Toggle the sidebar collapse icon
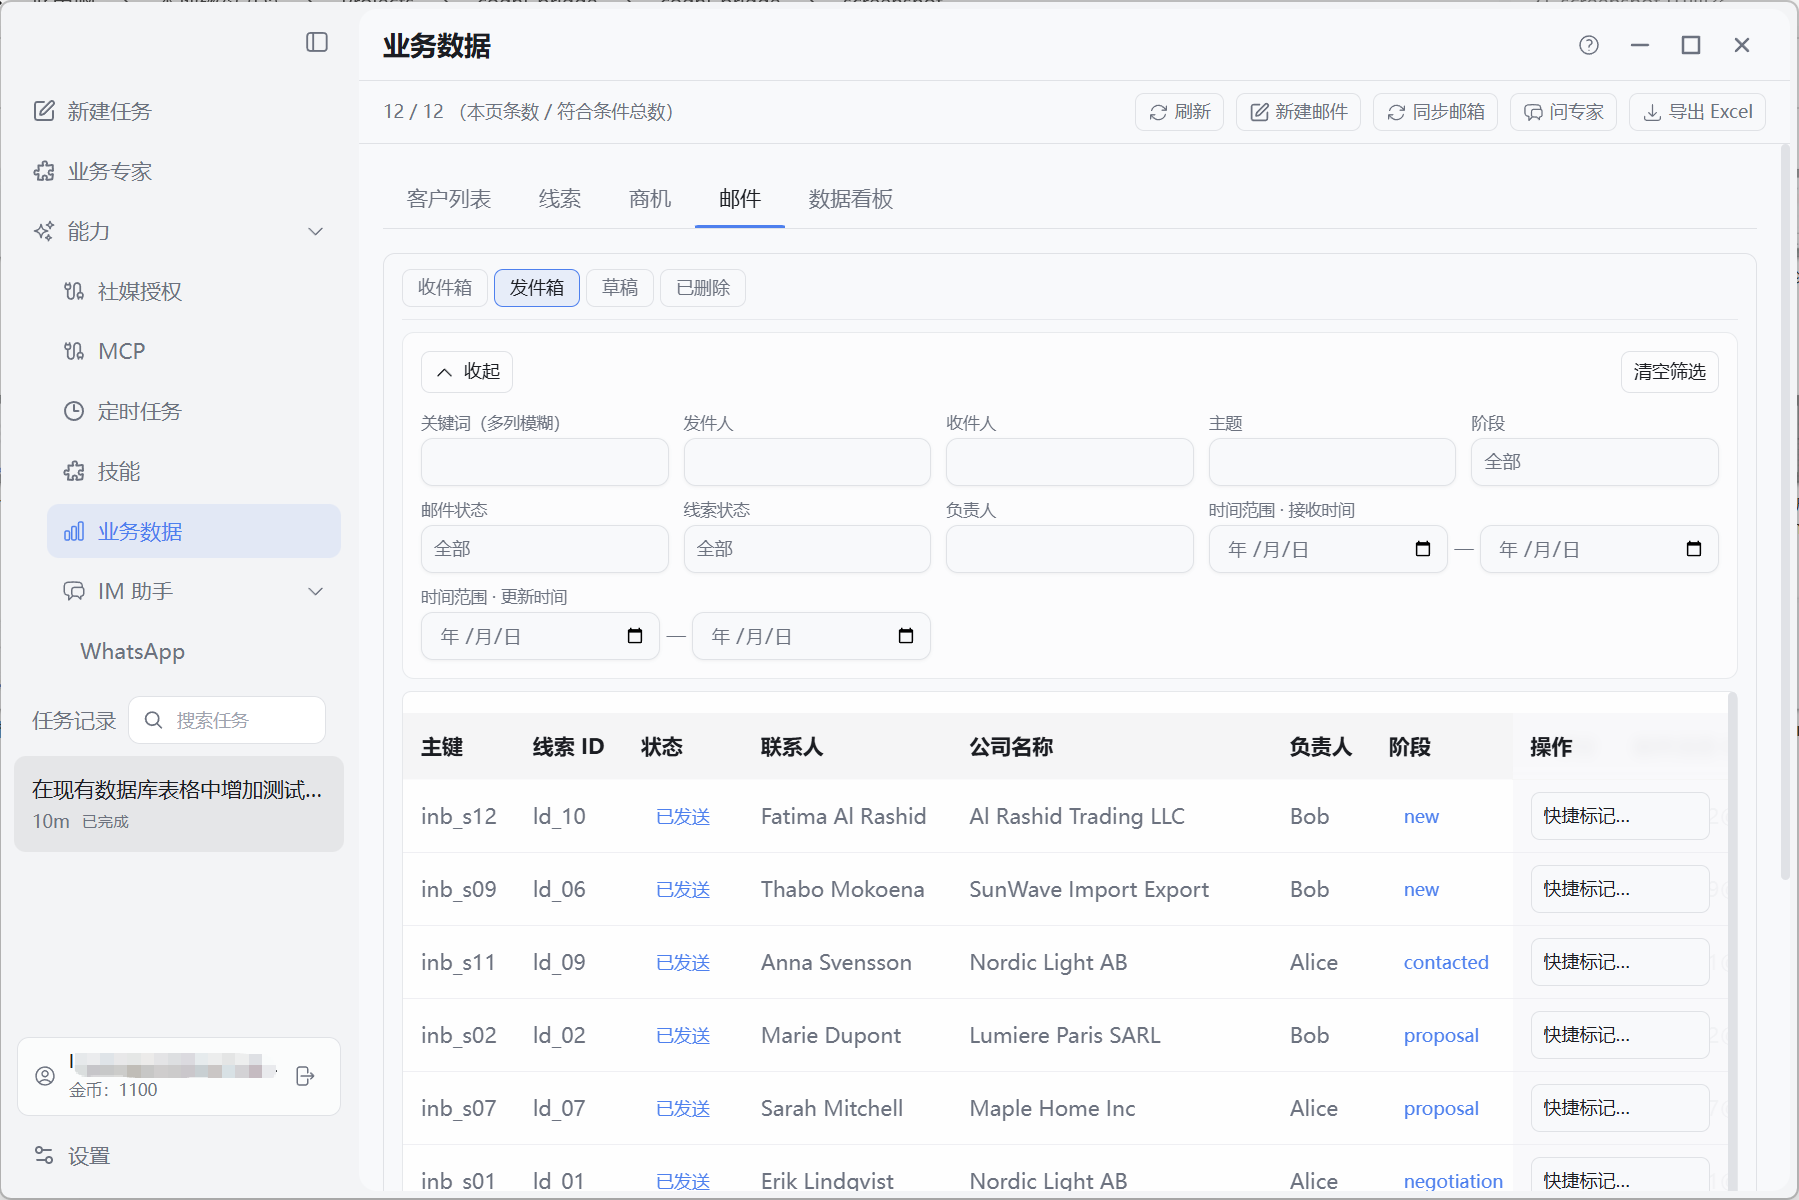This screenshot has height=1200, width=1799. tap(317, 42)
